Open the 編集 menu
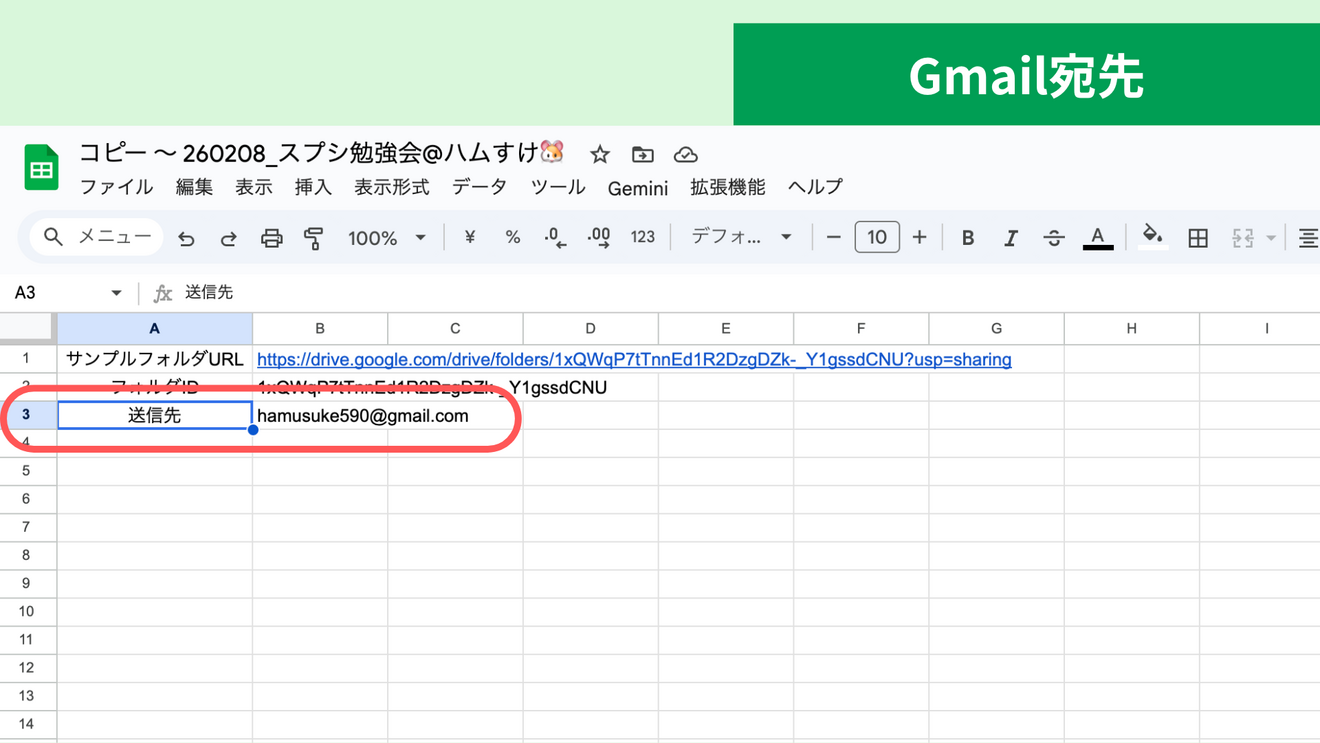 (x=194, y=188)
